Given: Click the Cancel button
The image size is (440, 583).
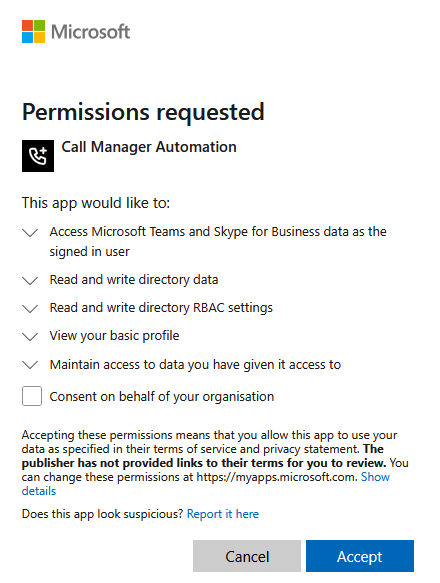Looking at the screenshot, I should 247,556.
